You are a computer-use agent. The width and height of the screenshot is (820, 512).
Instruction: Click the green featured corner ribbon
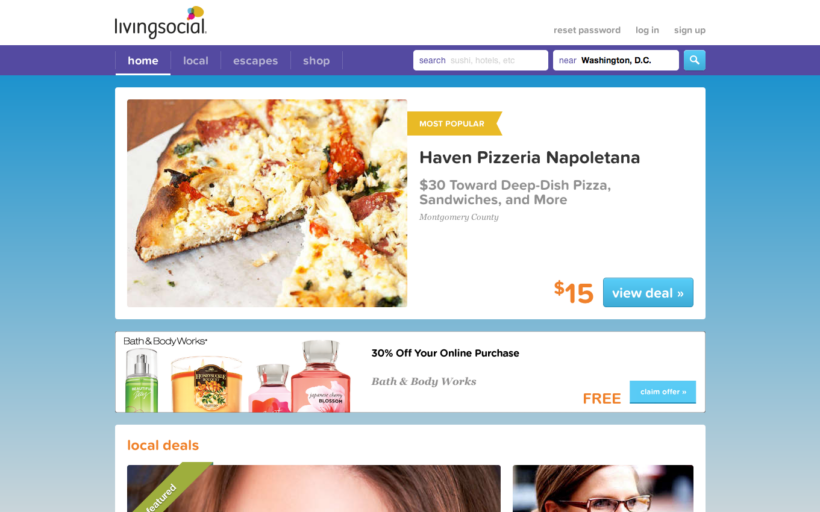(172, 487)
